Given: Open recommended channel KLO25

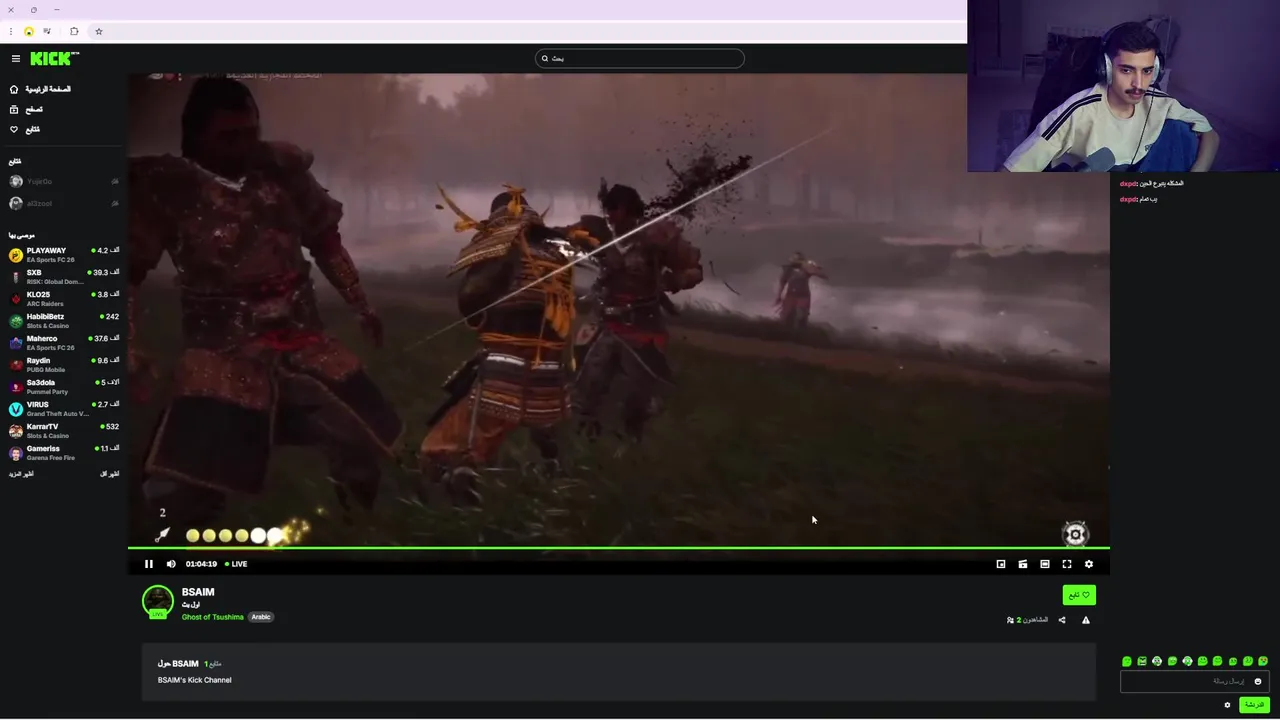Looking at the screenshot, I should click(64, 299).
